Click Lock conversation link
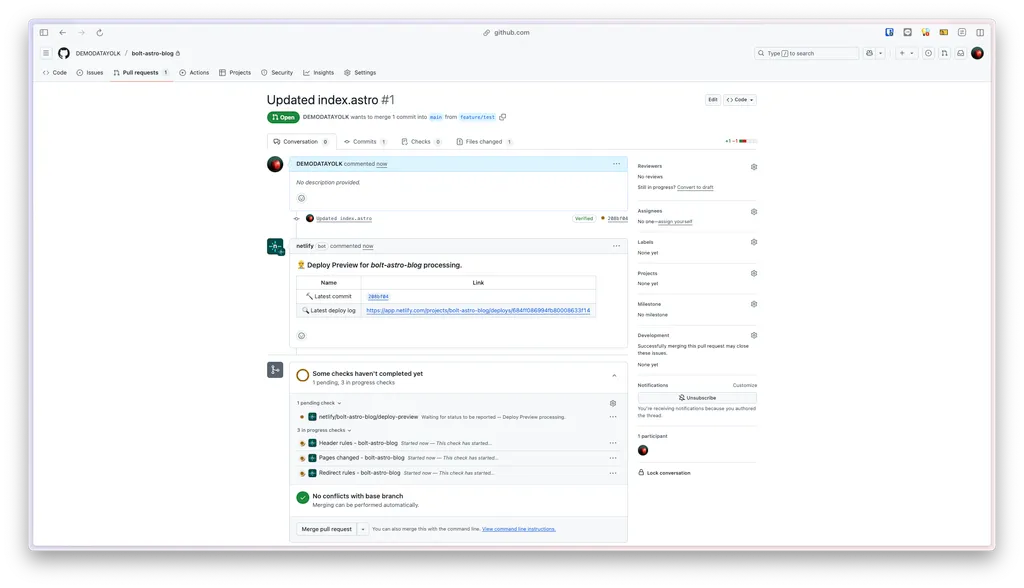 (664, 473)
